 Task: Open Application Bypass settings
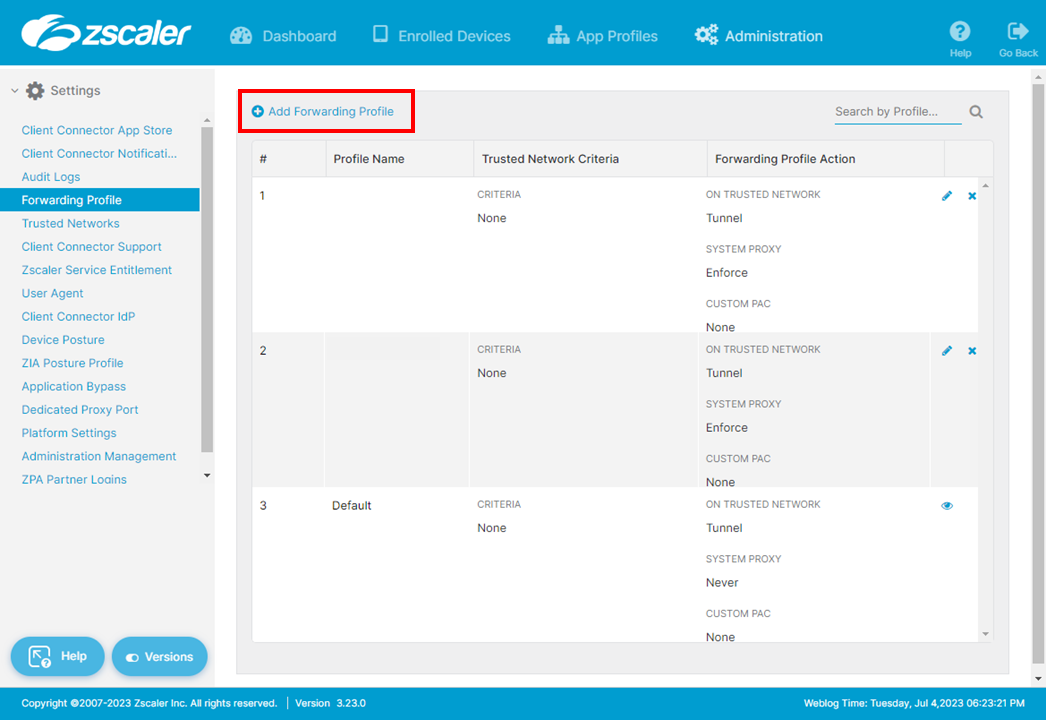click(x=73, y=386)
